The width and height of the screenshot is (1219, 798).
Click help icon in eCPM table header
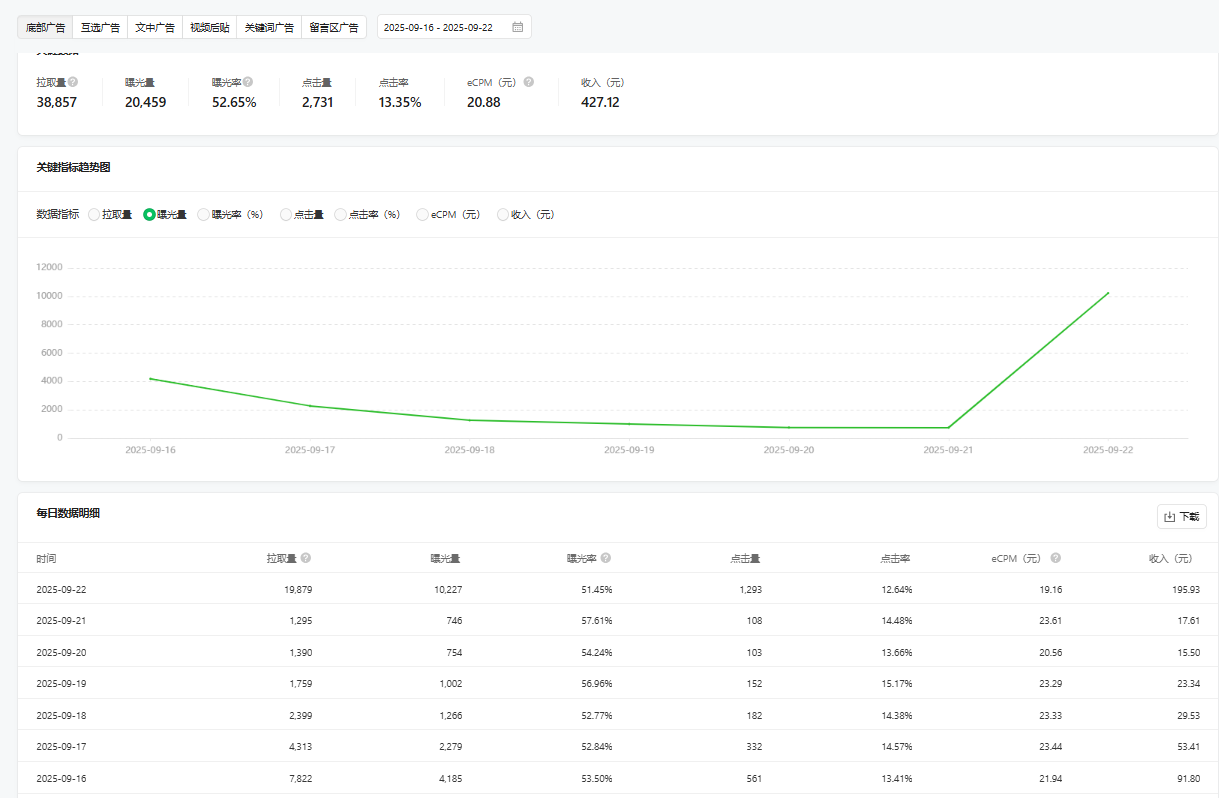1056,558
